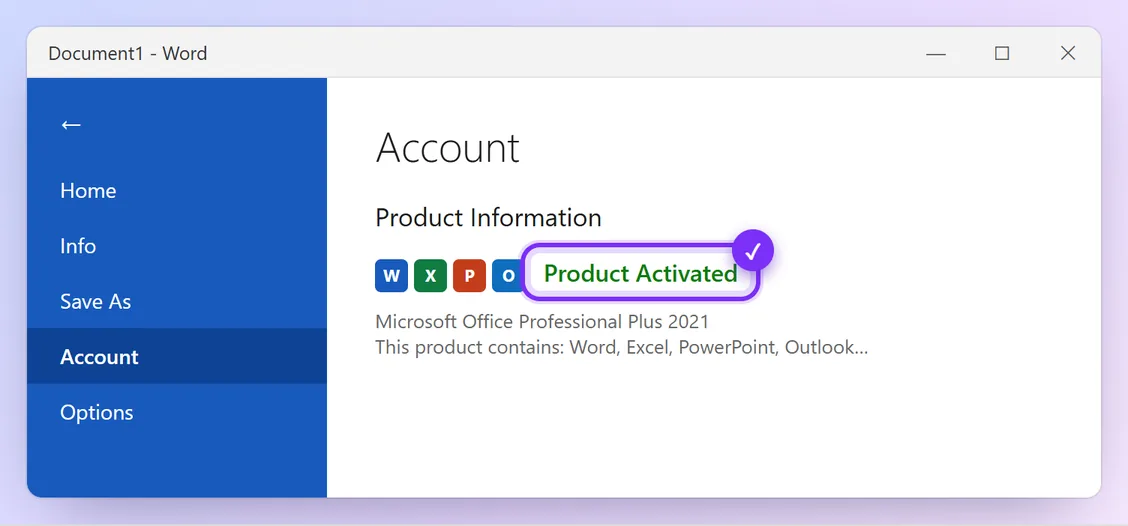Screen dimensions: 1128x526
Task: Select the Account sidebar item
Action: (x=177, y=356)
